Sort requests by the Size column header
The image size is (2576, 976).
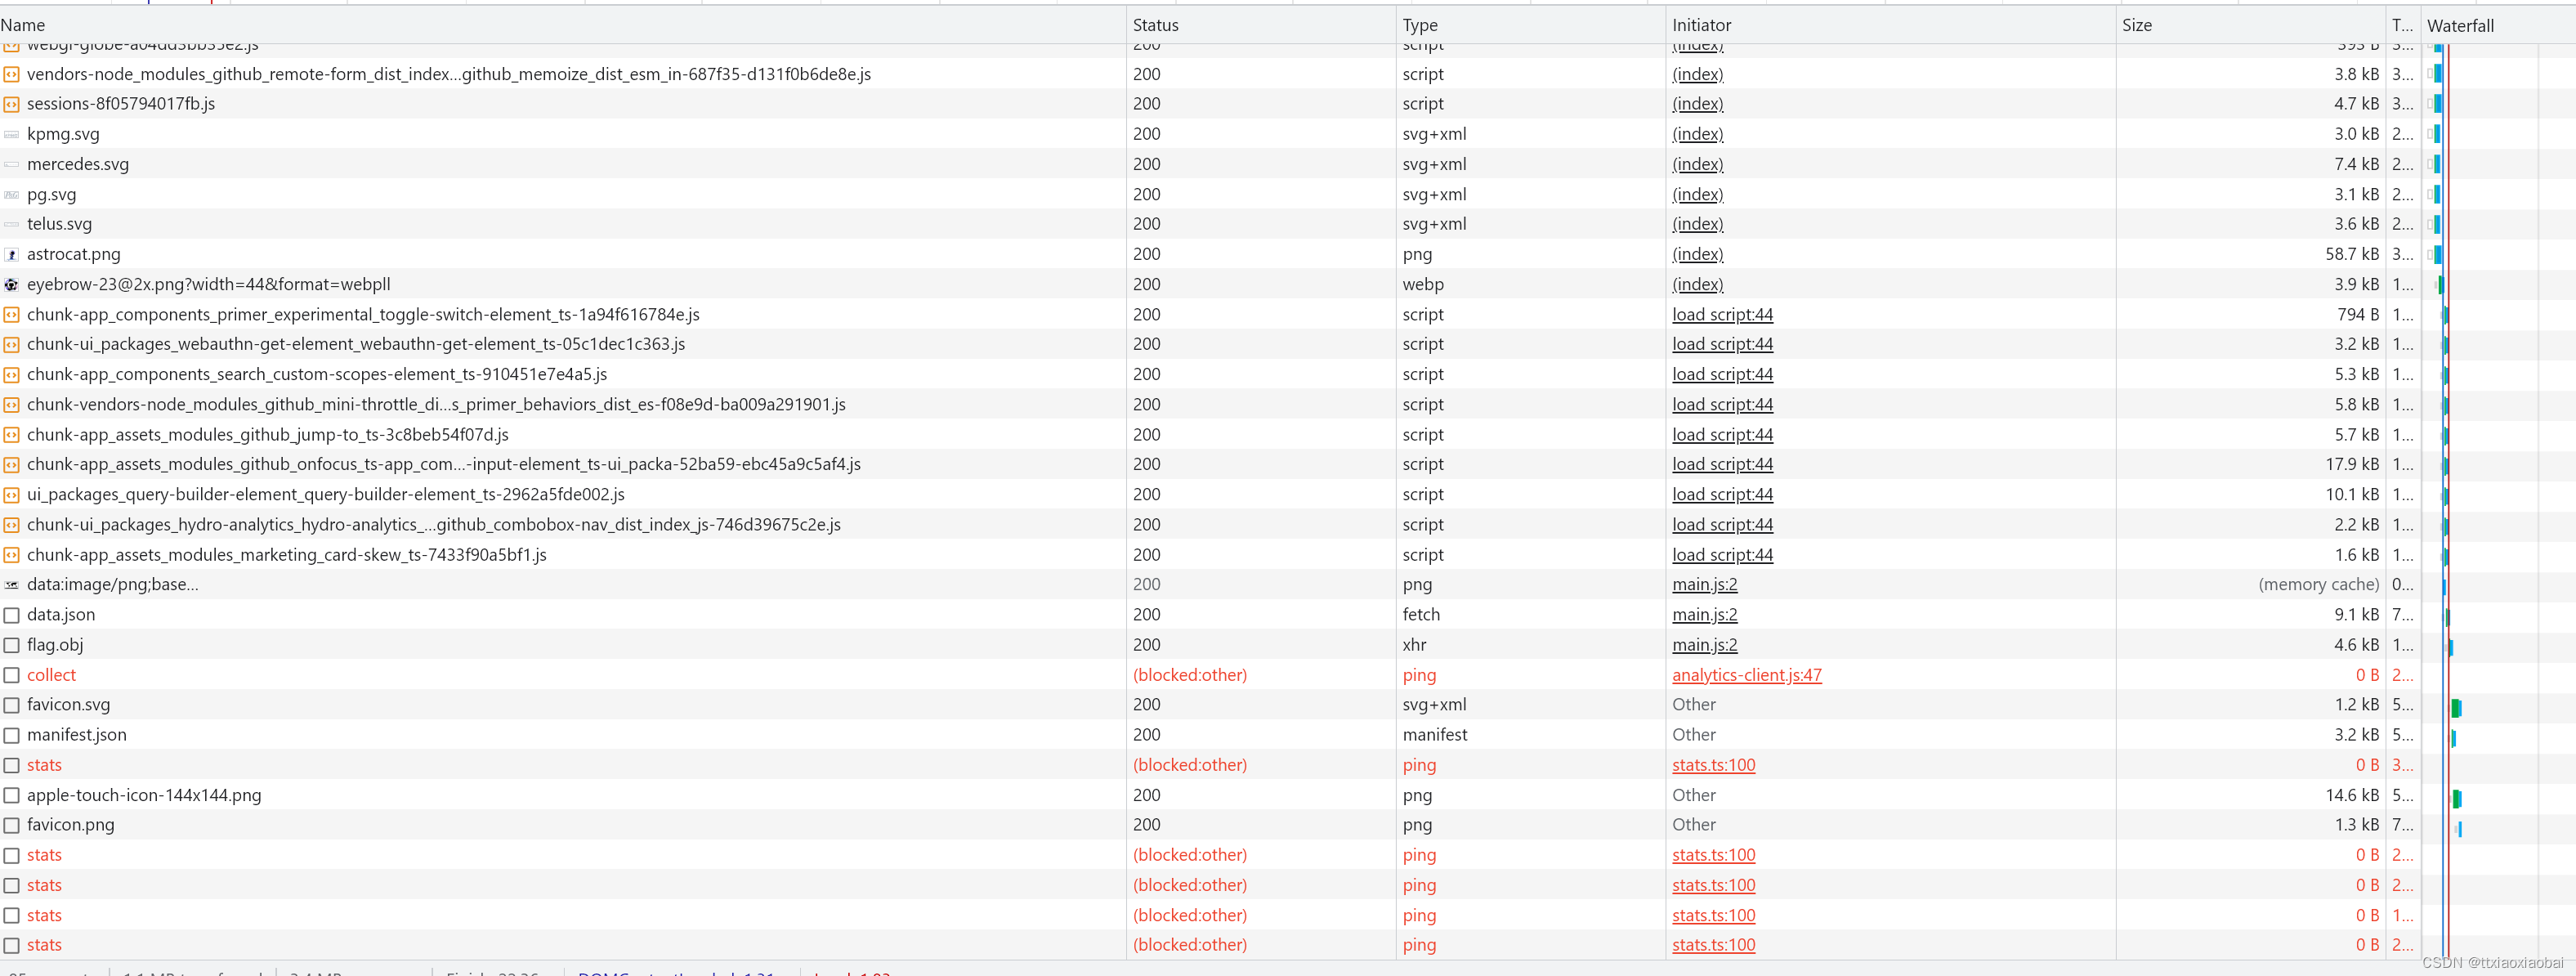coord(2136,25)
